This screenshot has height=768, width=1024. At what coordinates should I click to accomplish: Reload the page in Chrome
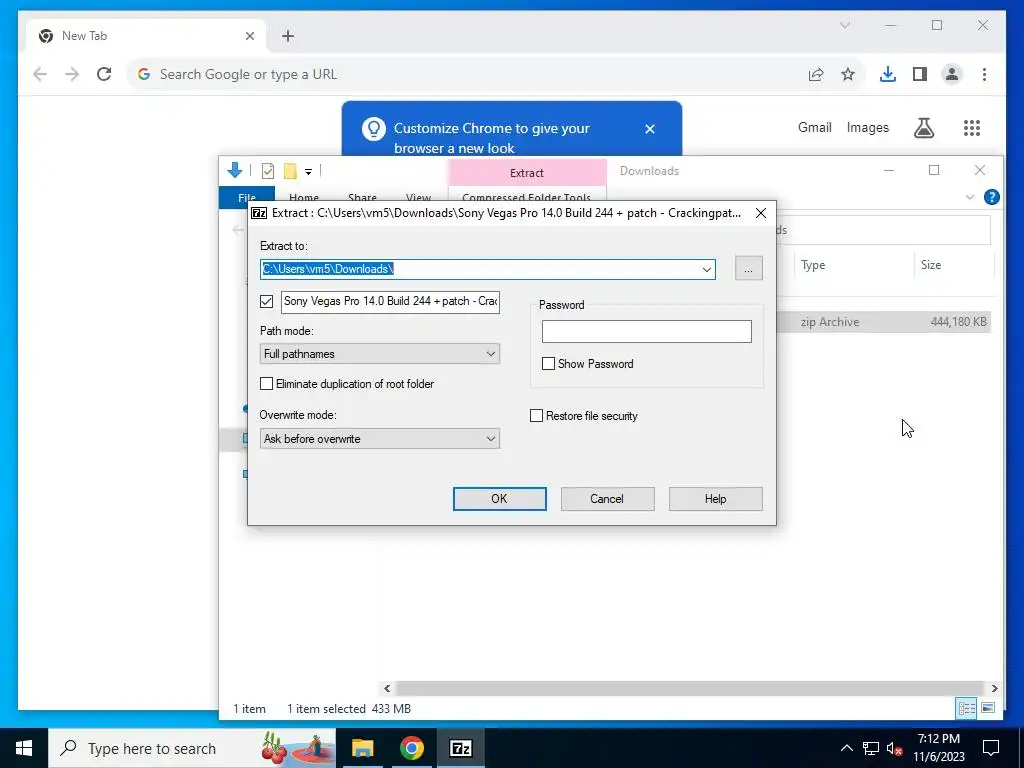104,74
